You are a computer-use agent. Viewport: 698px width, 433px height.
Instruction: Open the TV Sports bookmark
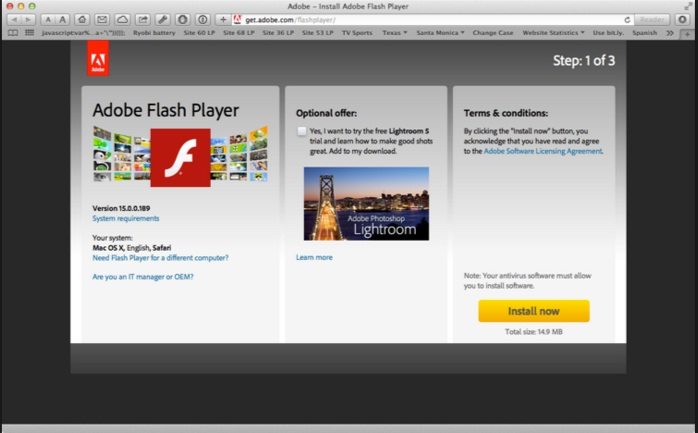pyautogui.click(x=357, y=33)
